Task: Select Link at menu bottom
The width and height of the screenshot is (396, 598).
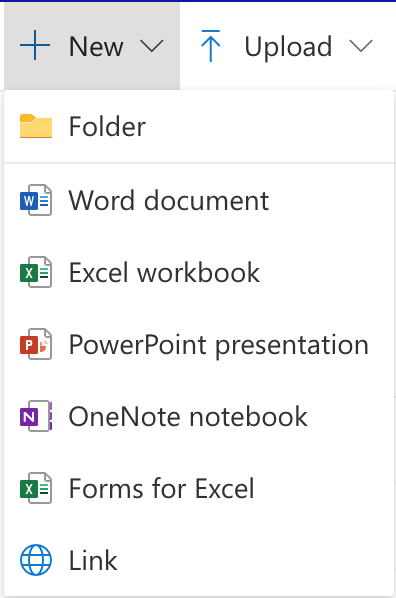Action: pos(199,560)
